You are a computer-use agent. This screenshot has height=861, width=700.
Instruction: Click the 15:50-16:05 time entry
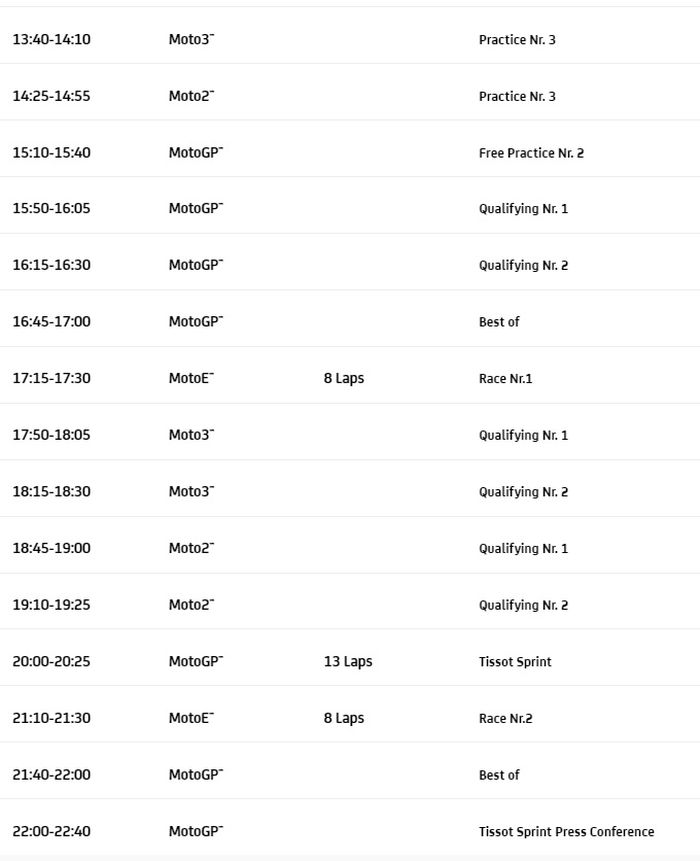[x=51, y=209]
